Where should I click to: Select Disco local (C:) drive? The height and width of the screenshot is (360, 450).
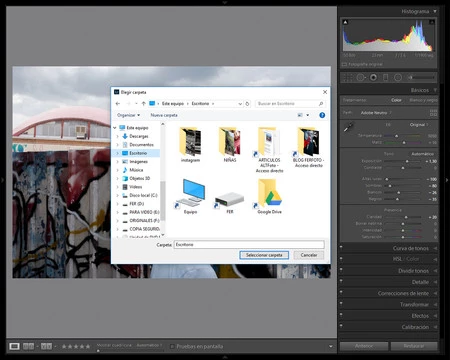[x=143, y=195]
